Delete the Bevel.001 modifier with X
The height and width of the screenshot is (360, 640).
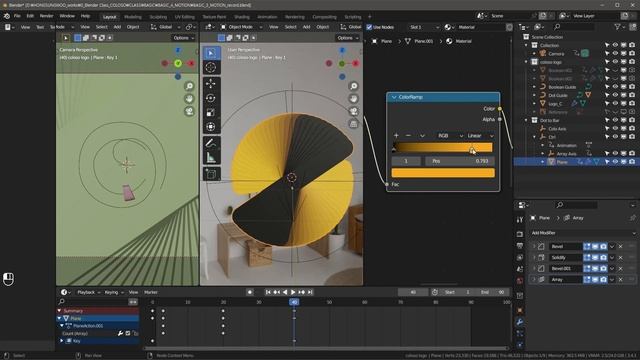[x=620, y=269]
